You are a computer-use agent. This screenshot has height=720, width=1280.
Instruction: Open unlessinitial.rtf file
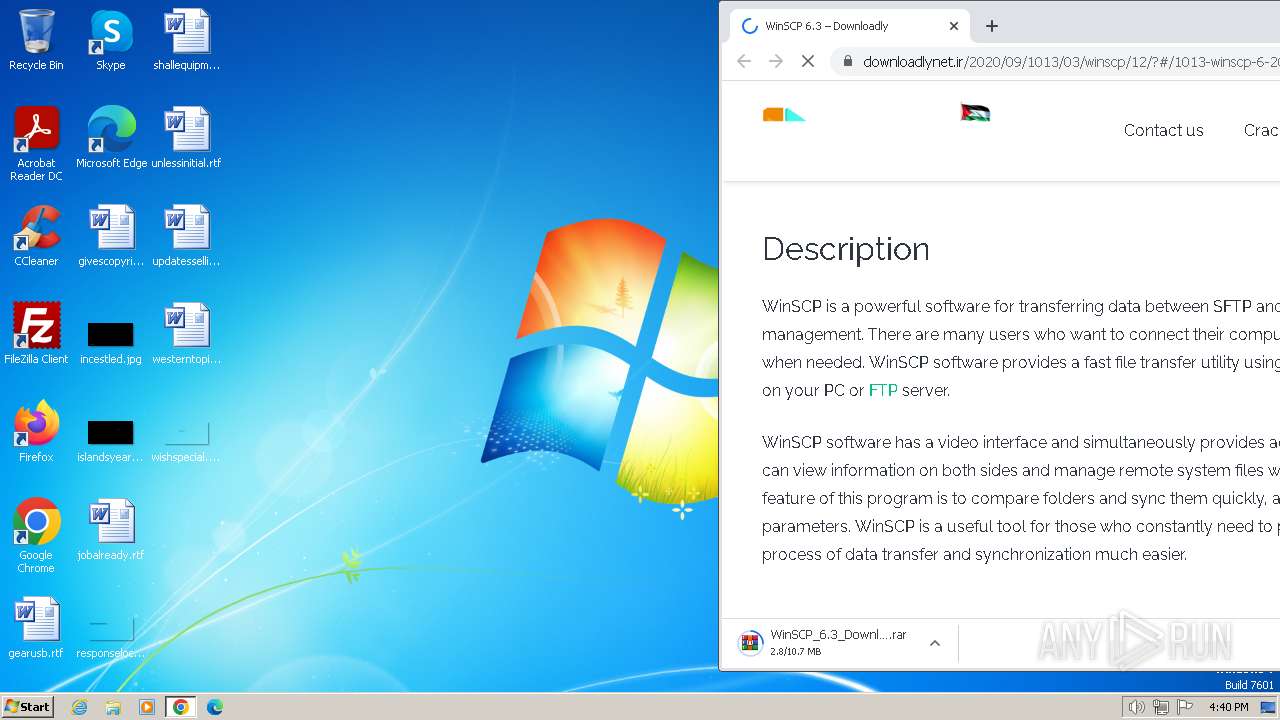tap(186, 138)
